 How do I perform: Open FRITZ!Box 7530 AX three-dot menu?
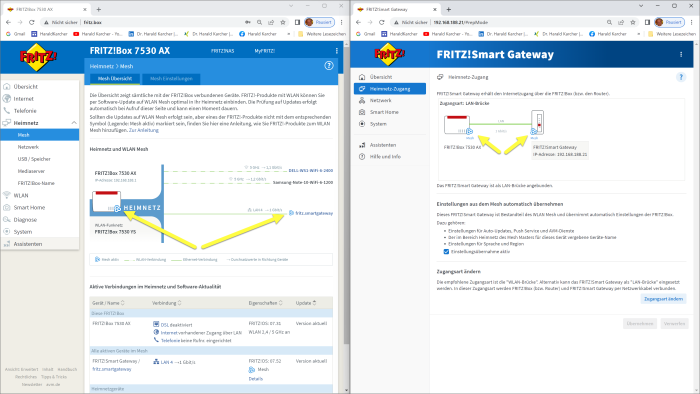[x=337, y=51]
